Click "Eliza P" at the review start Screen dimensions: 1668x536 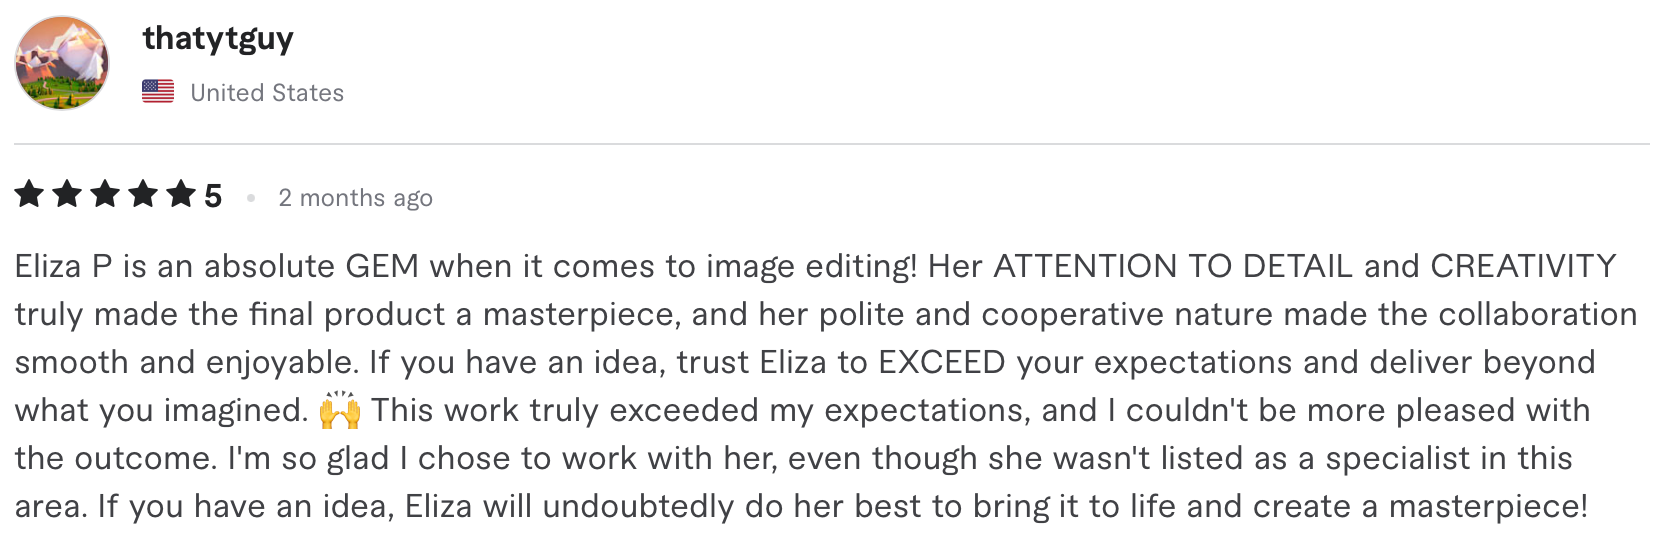point(63,266)
